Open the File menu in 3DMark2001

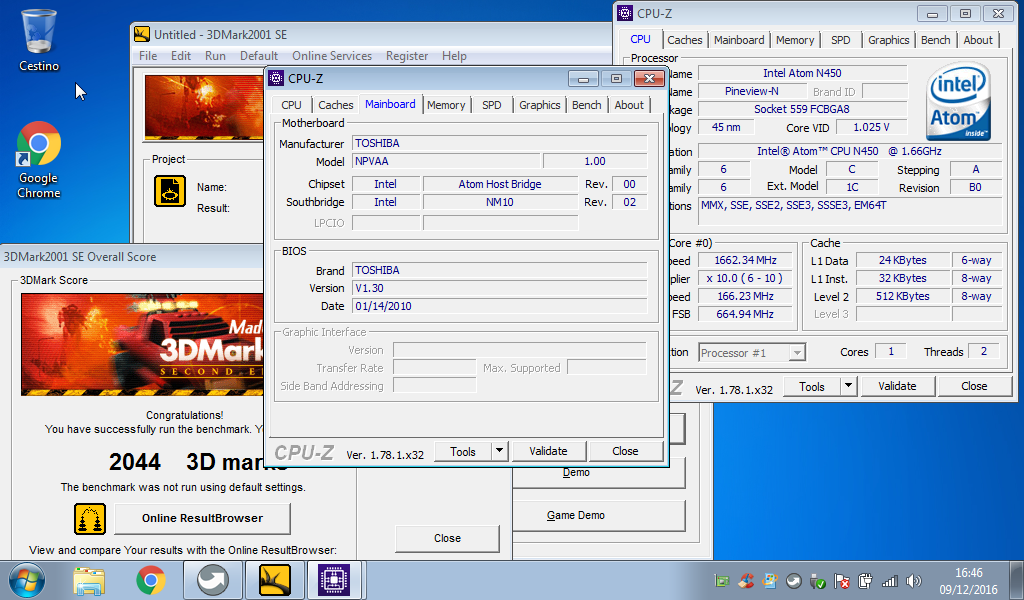click(x=148, y=55)
